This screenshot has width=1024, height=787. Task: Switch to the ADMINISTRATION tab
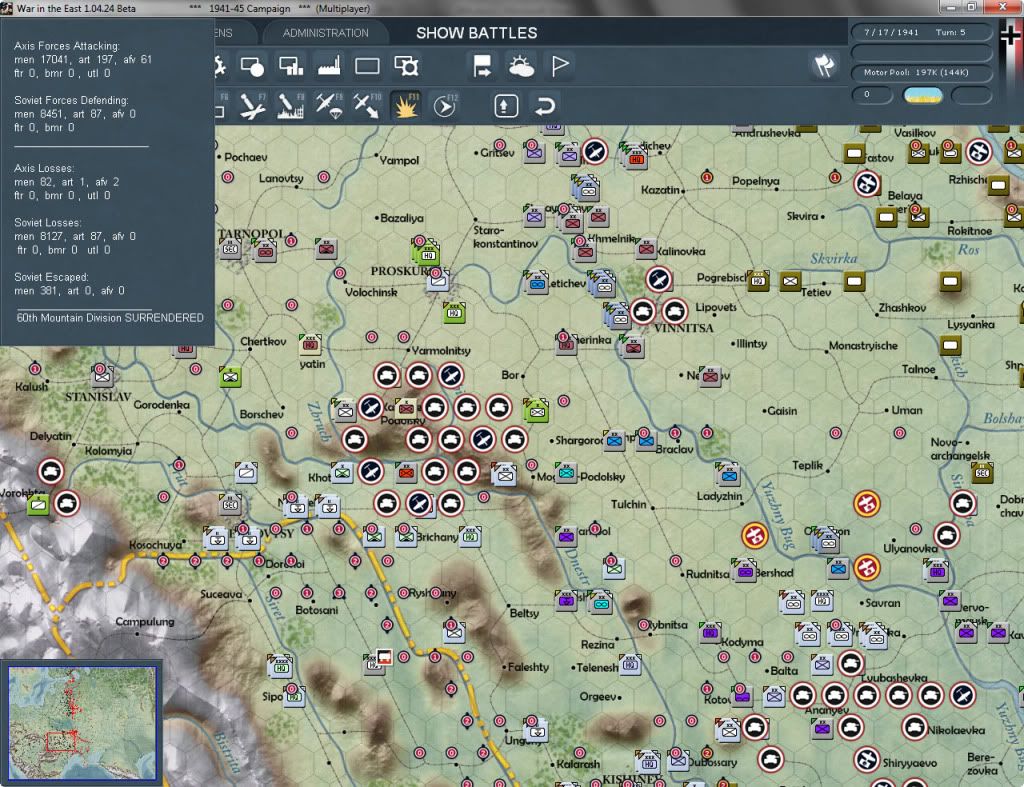point(325,33)
